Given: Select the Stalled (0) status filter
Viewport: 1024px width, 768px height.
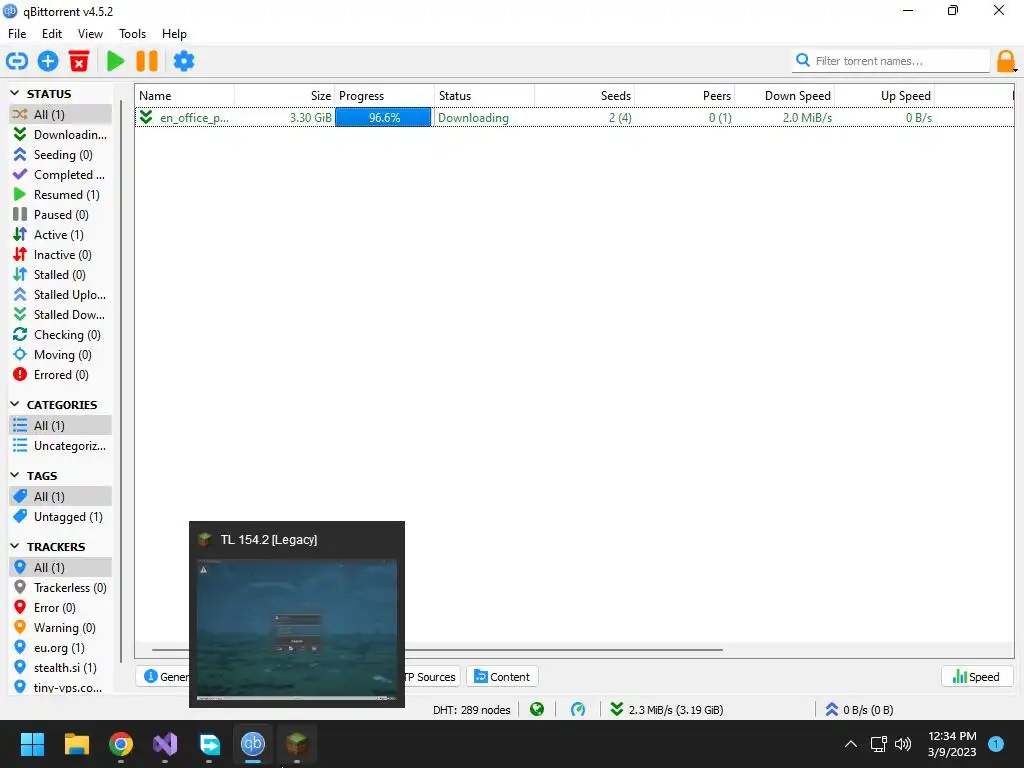Looking at the screenshot, I should click(x=60, y=275).
